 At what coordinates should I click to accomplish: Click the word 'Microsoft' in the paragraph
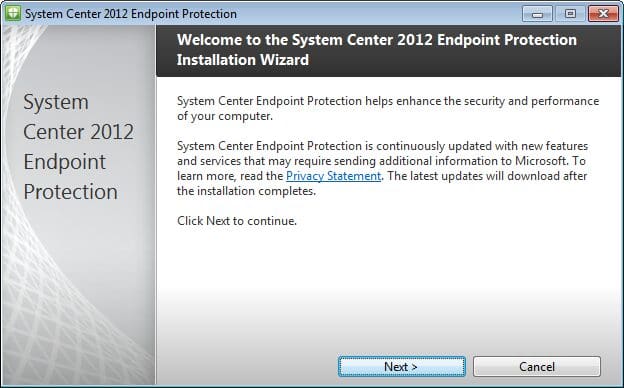541,161
